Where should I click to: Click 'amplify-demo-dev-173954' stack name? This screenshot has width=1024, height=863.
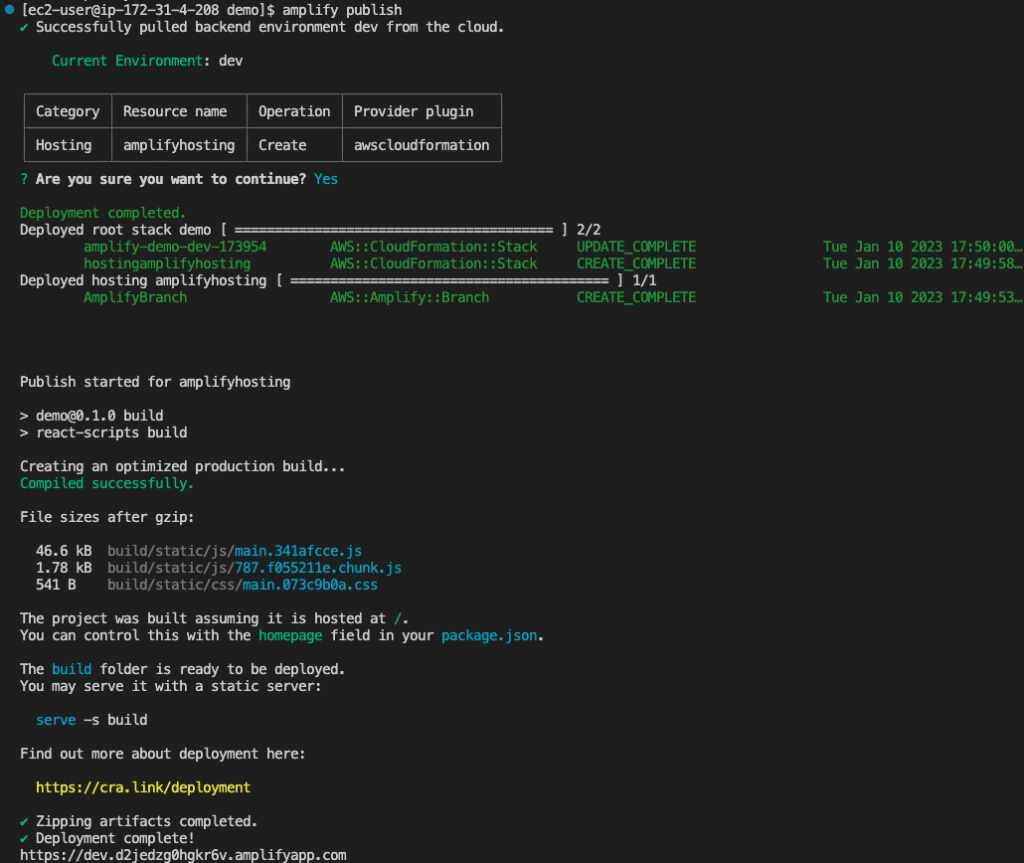175,247
